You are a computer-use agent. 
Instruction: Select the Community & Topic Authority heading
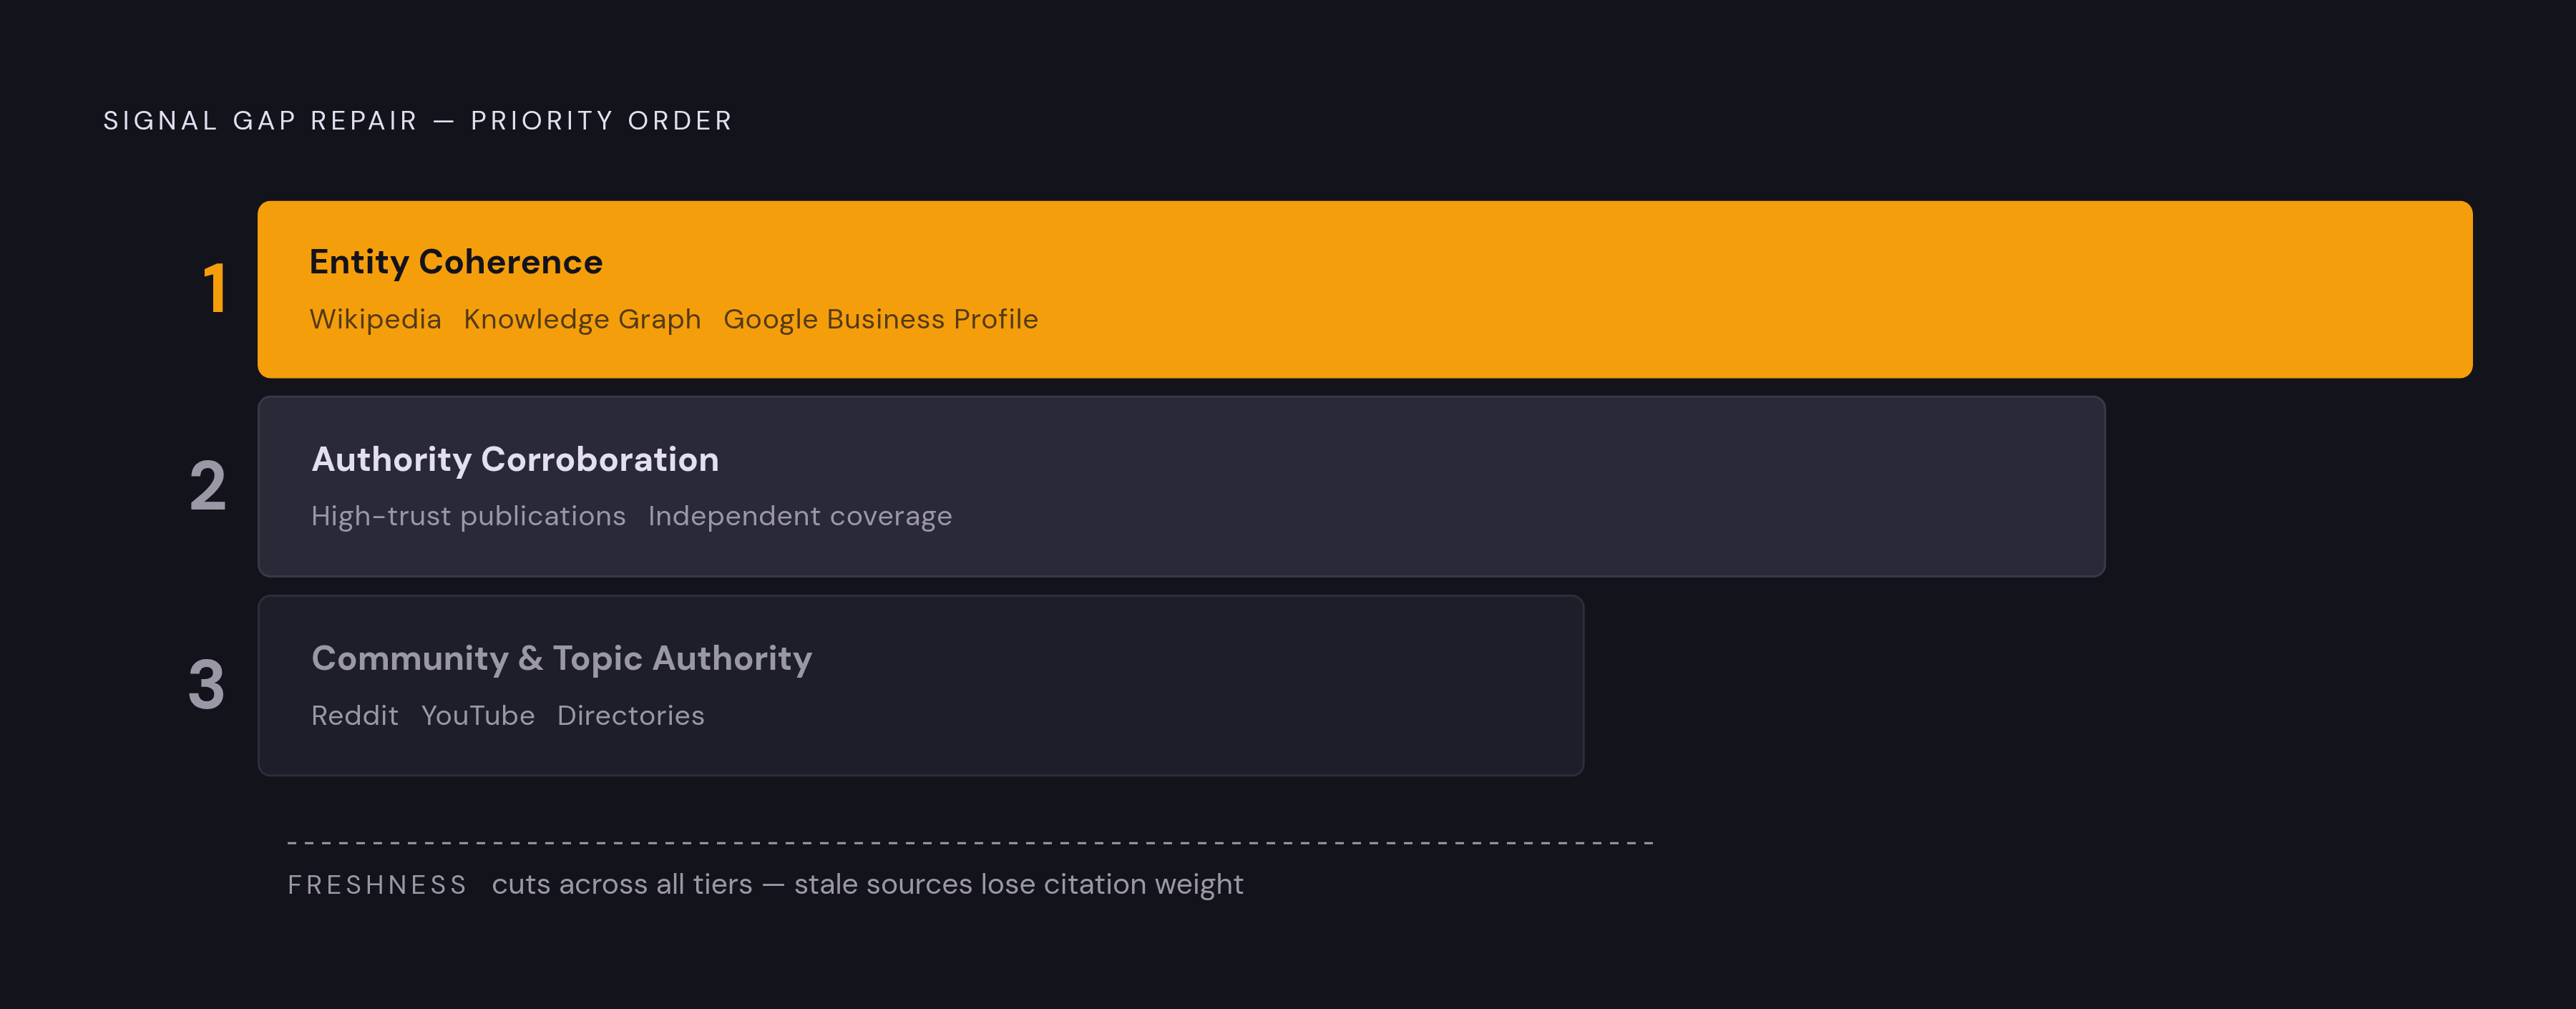pyautogui.click(x=562, y=658)
